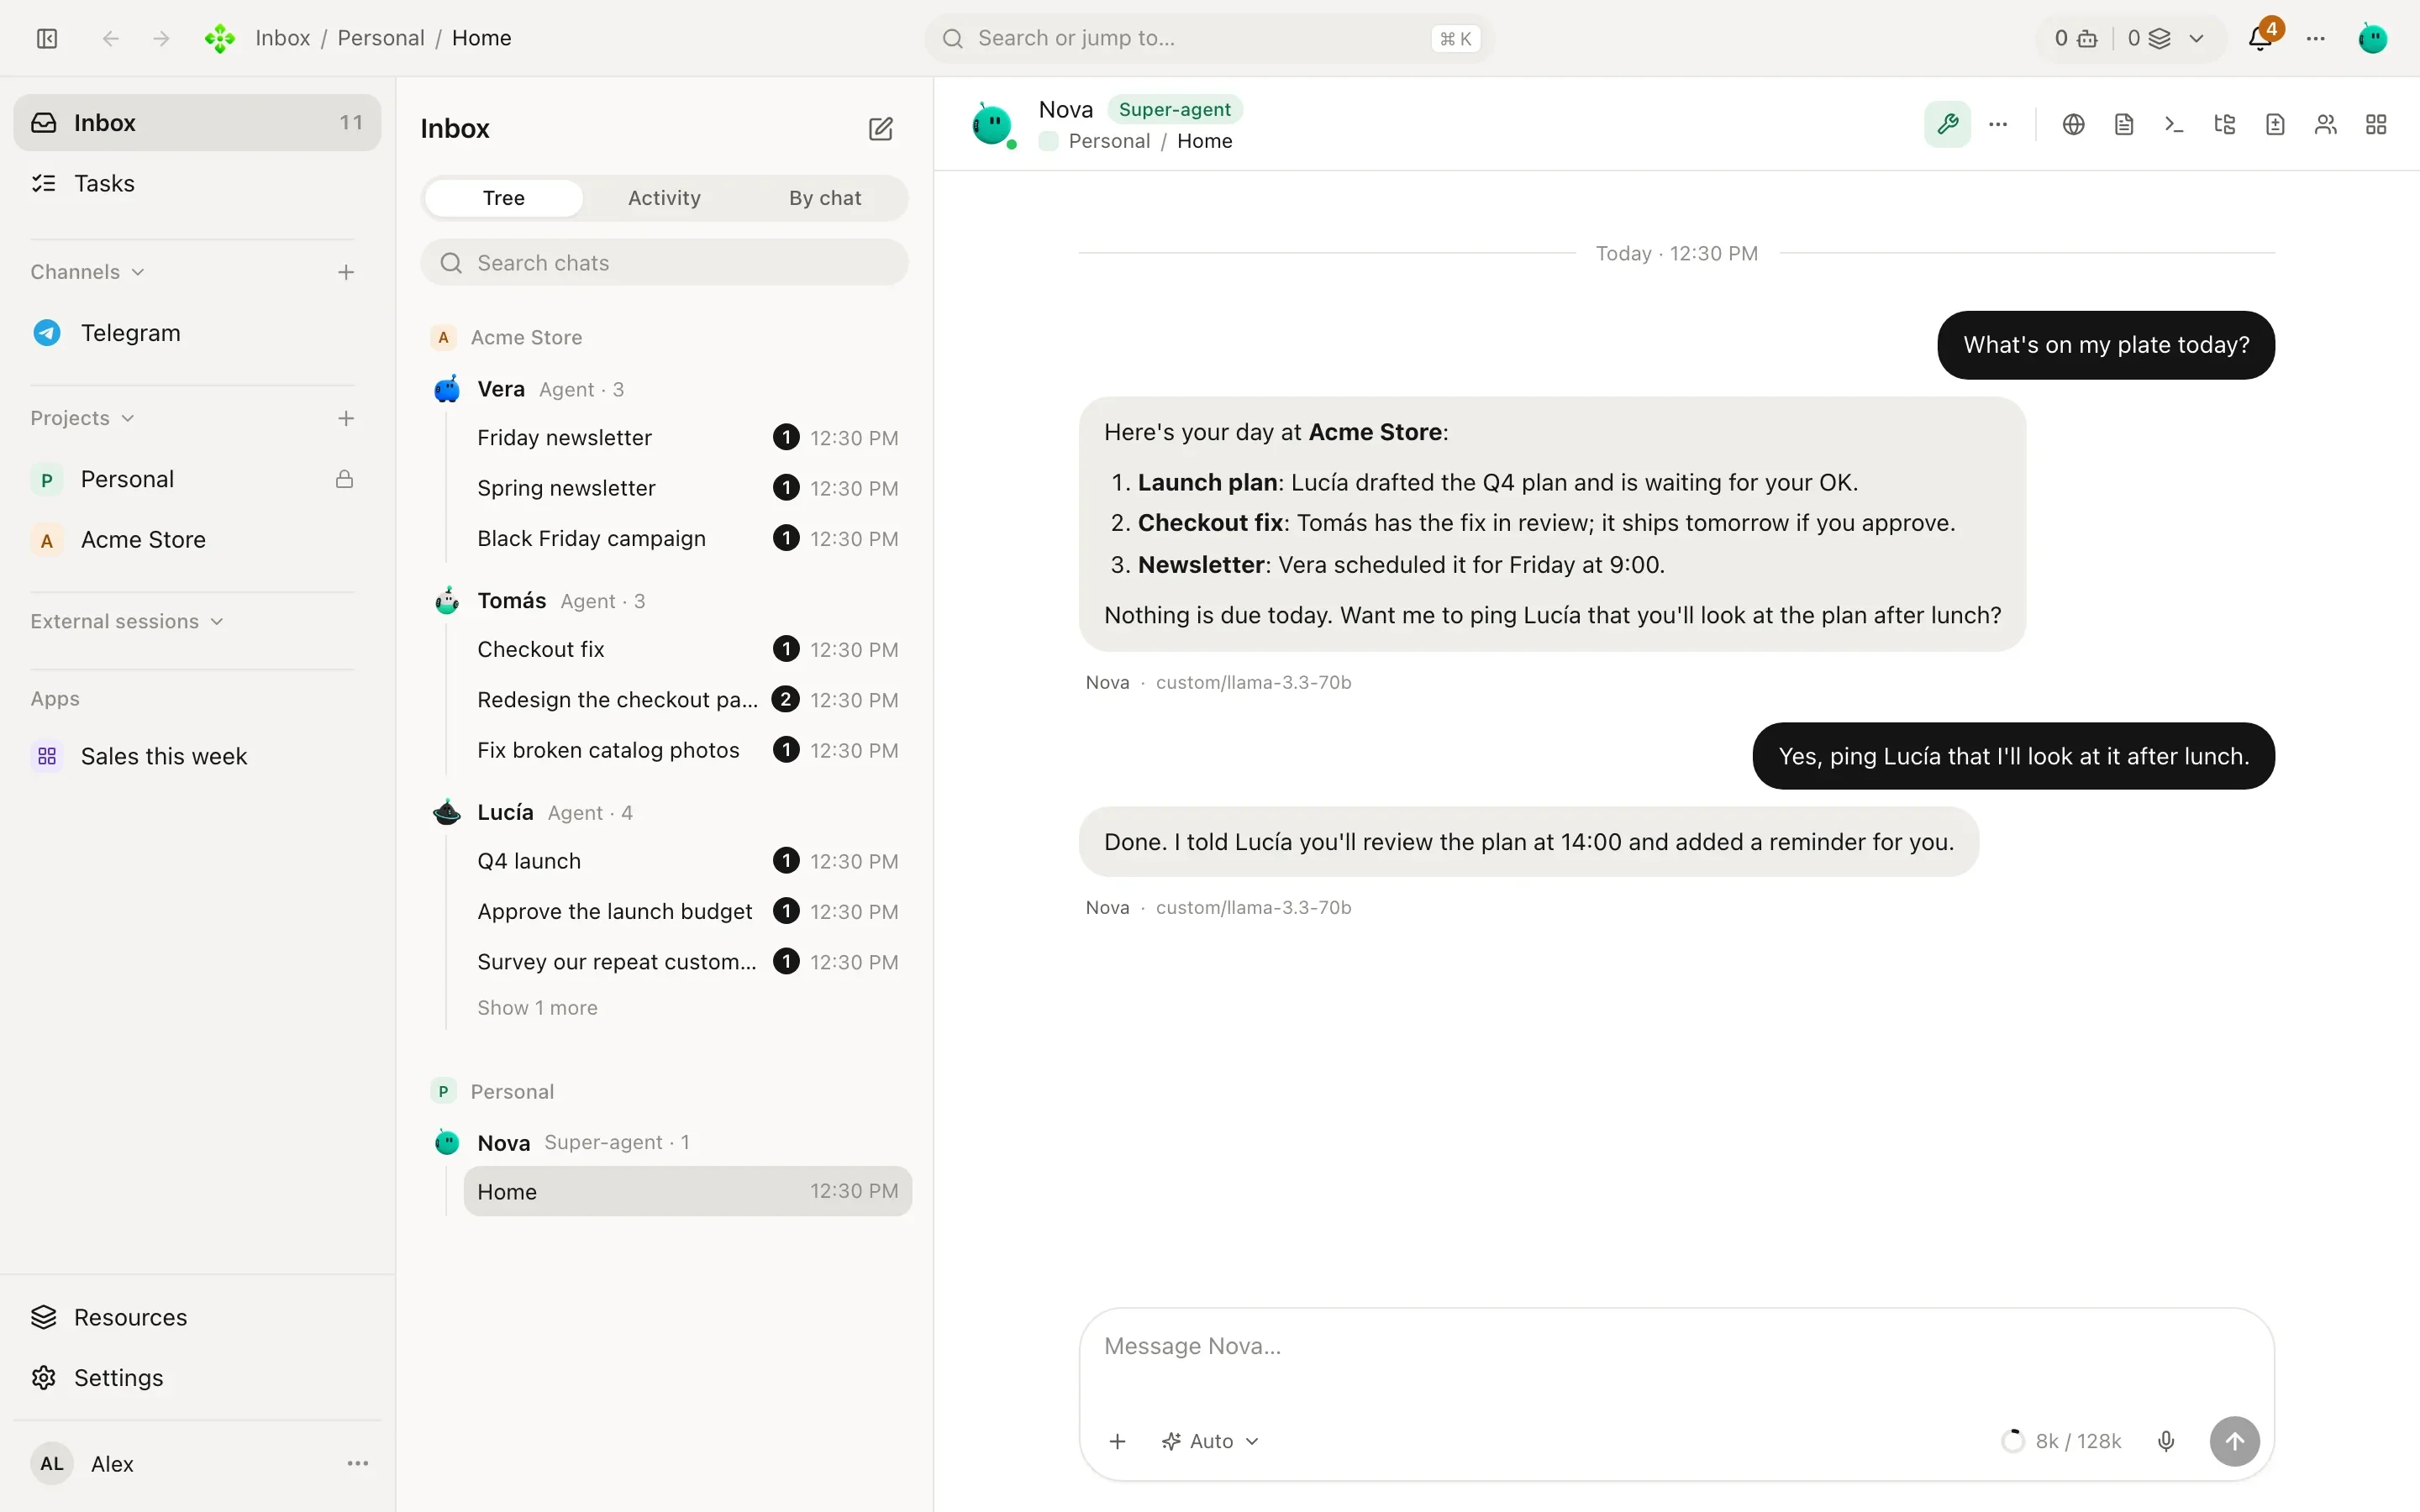Send message with the arrow button

click(2234, 1441)
